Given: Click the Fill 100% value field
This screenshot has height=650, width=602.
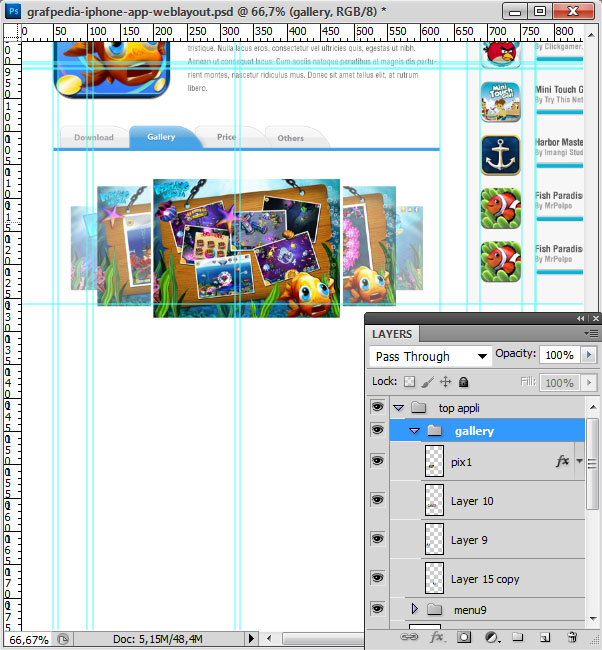Looking at the screenshot, I should tap(560, 382).
